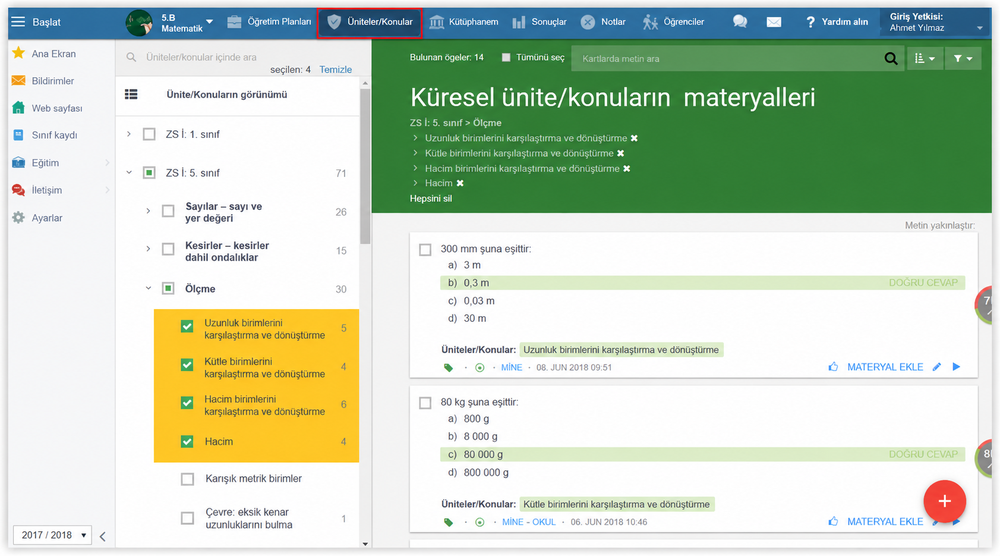The image size is (1000, 556).
Task: Click Hepsini sil to remove all filters
Action: [430, 198]
